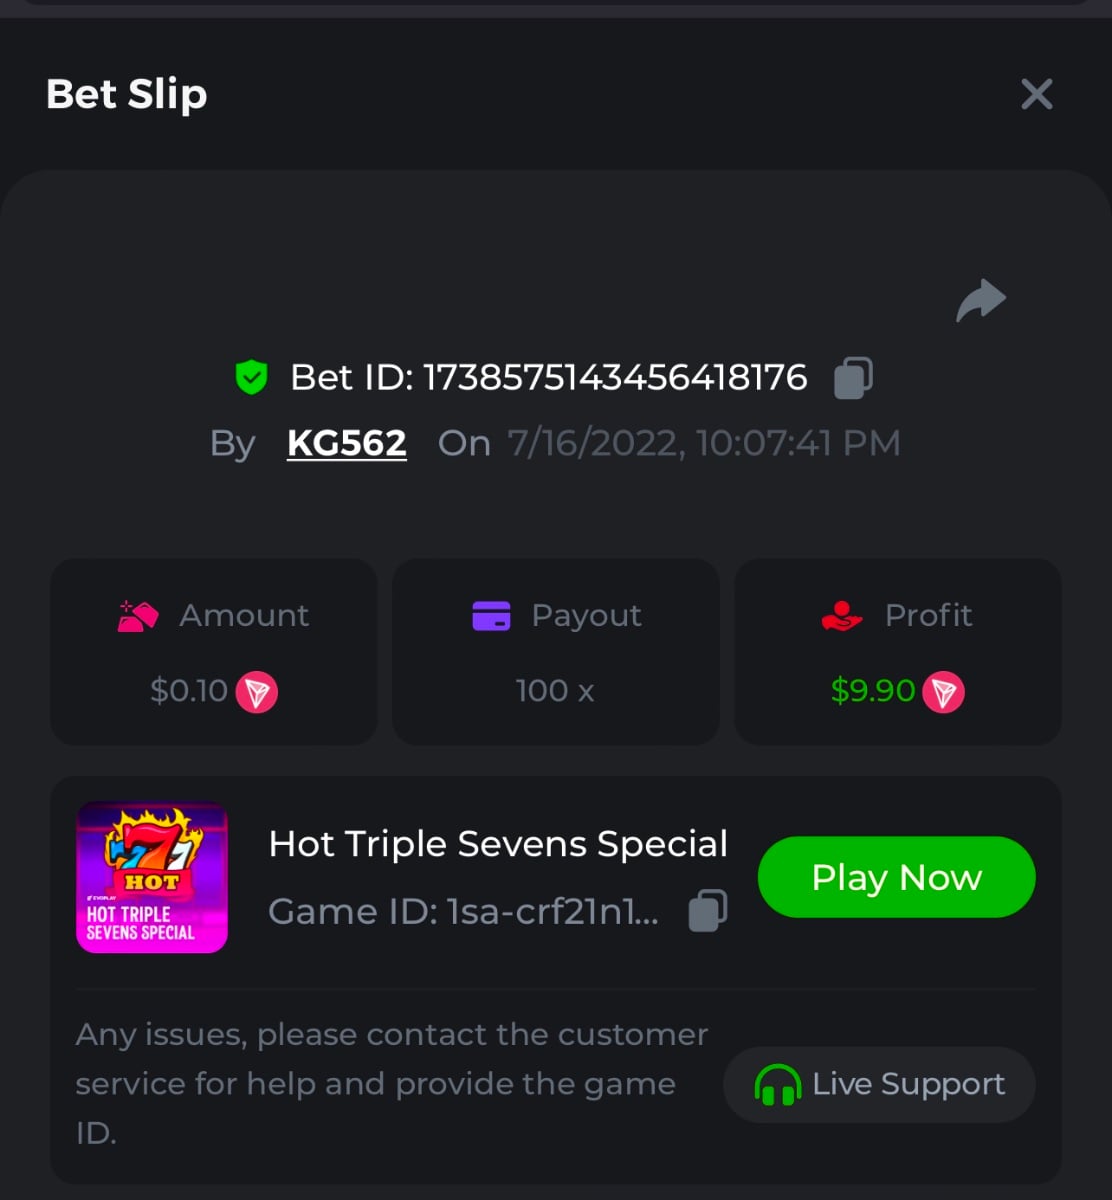
Task: Click the TRON coin beside $0.10
Action: pyautogui.click(x=257, y=692)
